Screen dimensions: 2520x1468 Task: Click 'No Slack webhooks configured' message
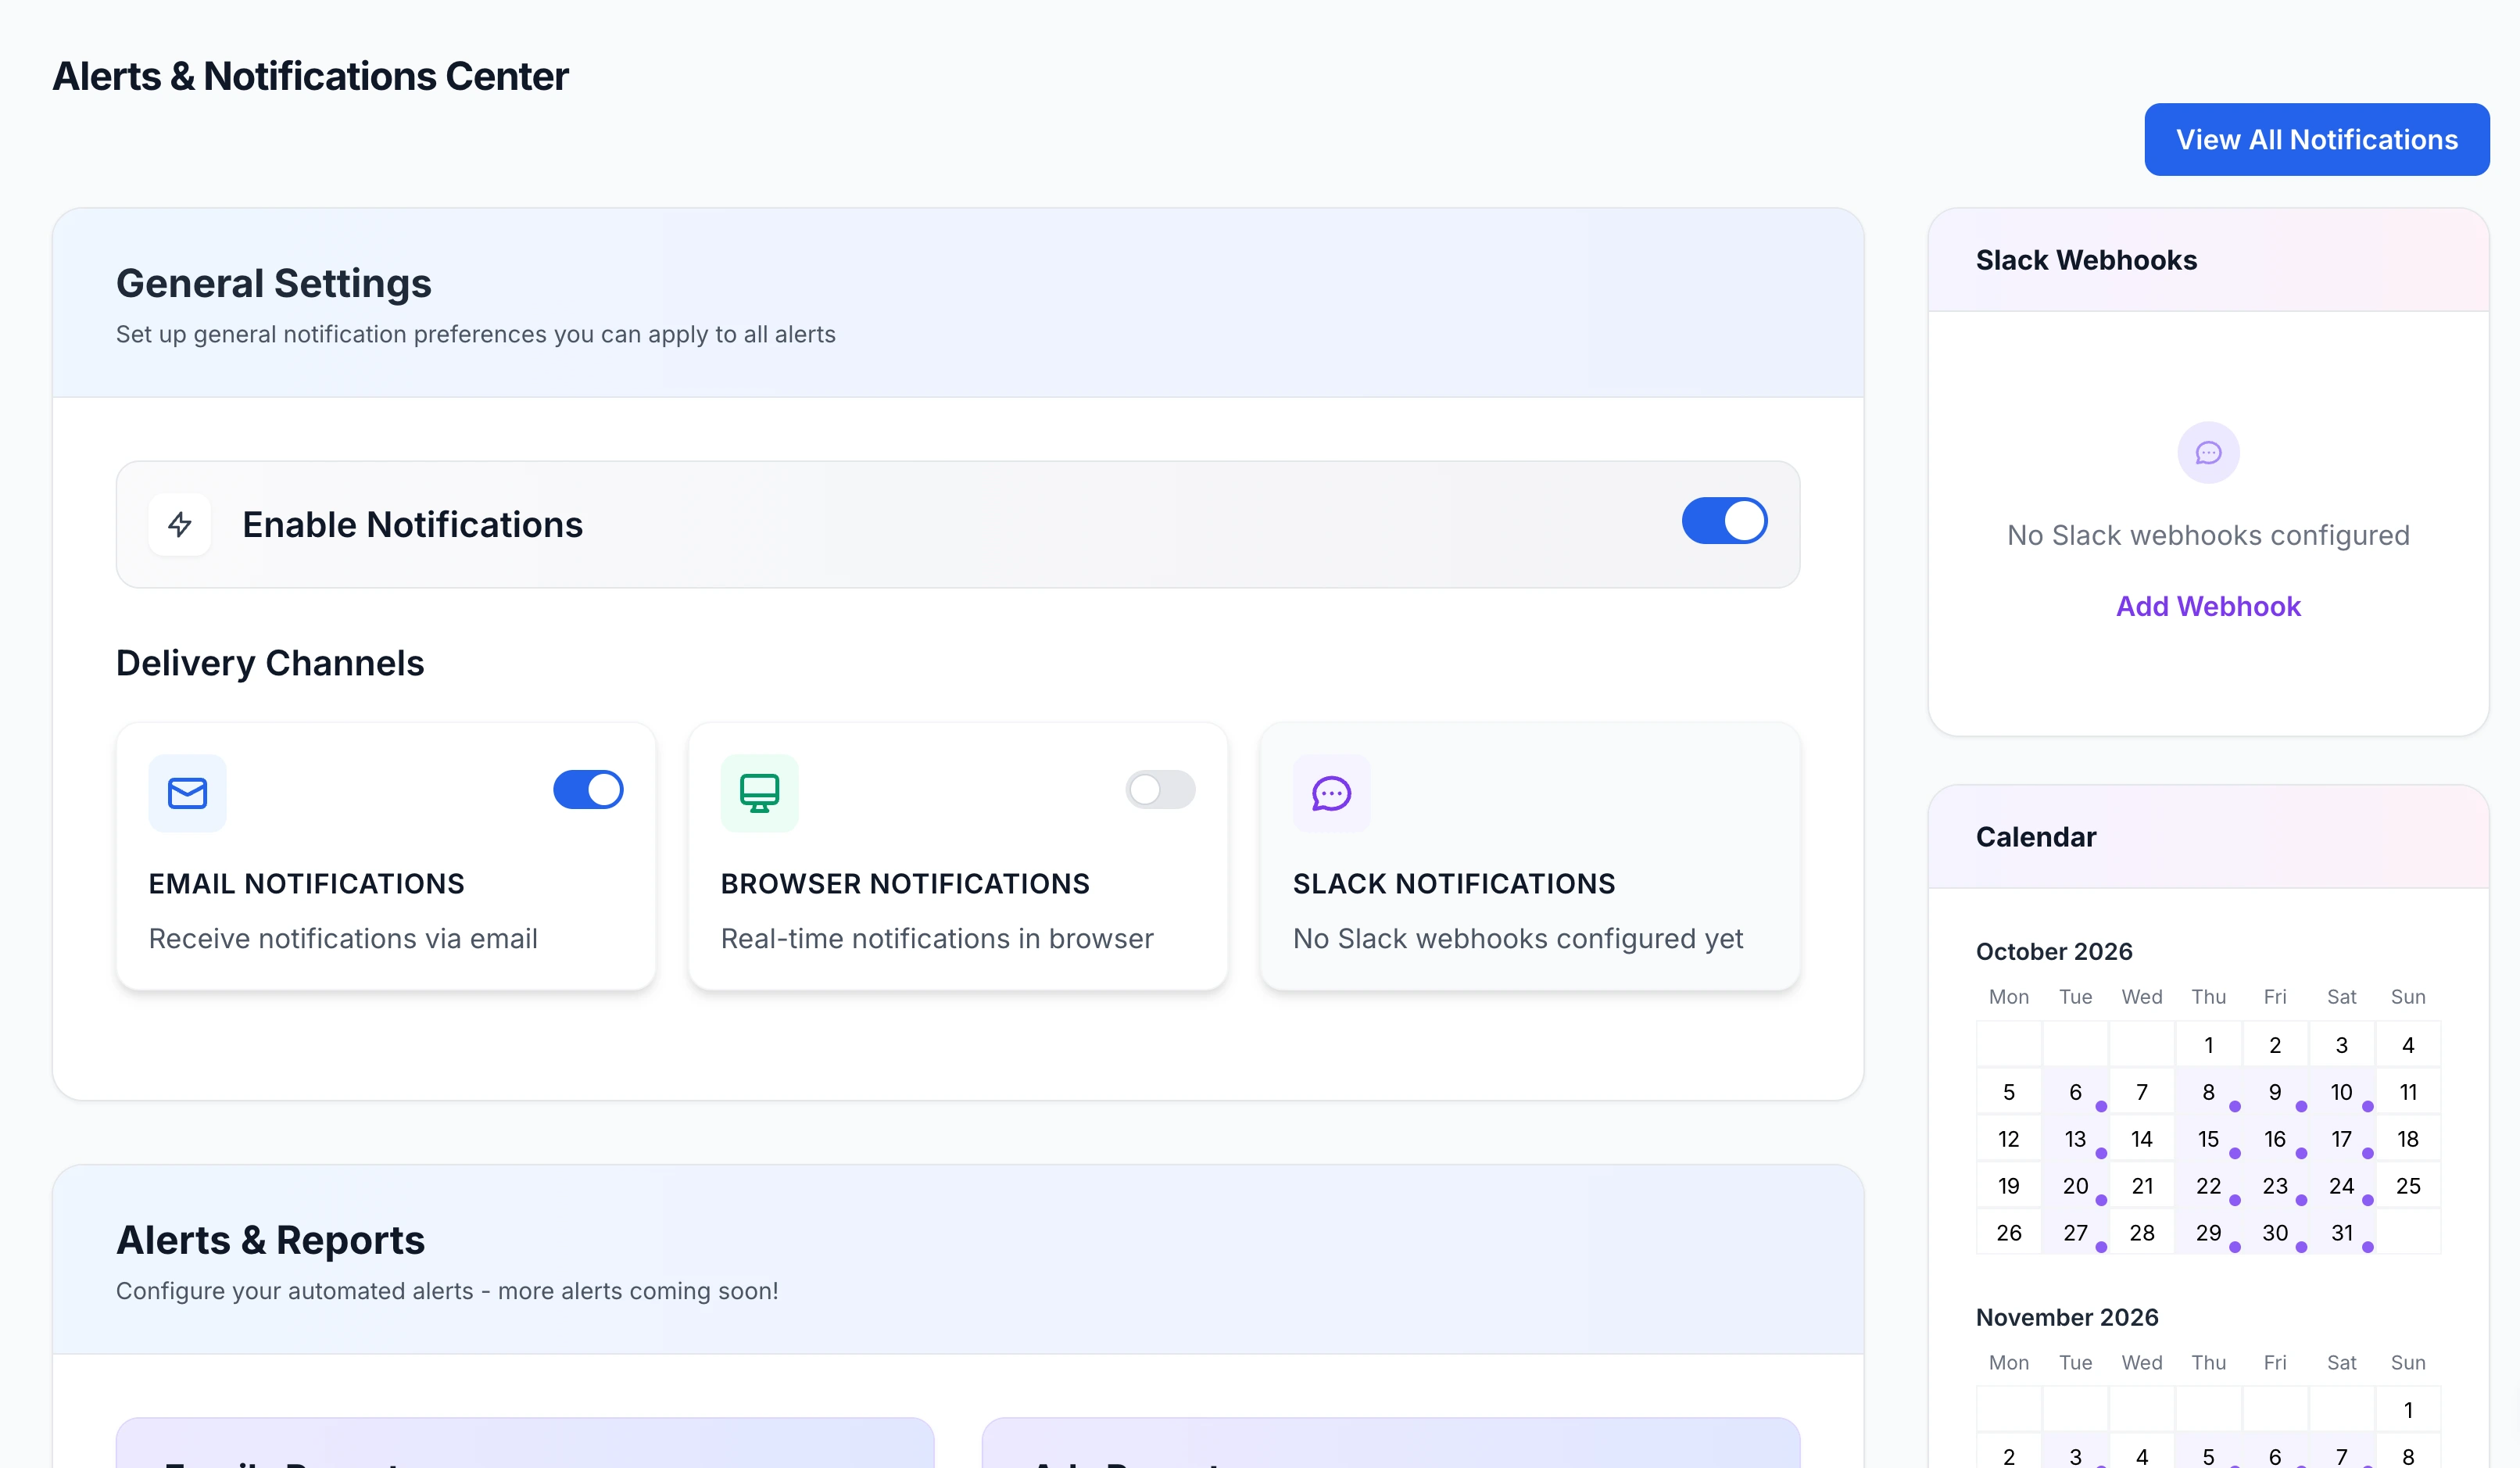point(2208,536)
